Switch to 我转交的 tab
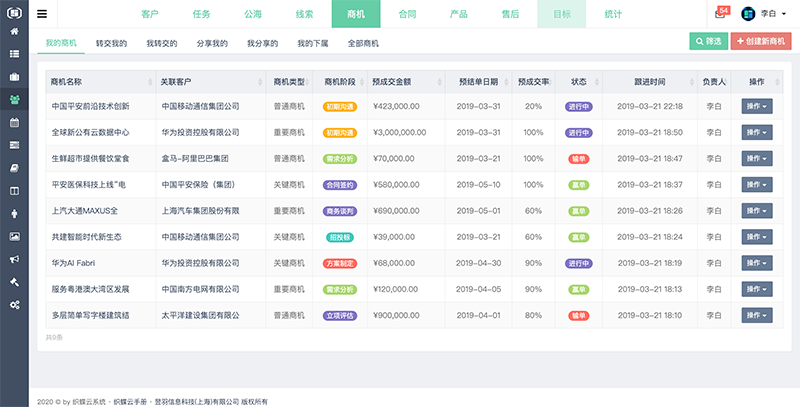 coord(162,43)
